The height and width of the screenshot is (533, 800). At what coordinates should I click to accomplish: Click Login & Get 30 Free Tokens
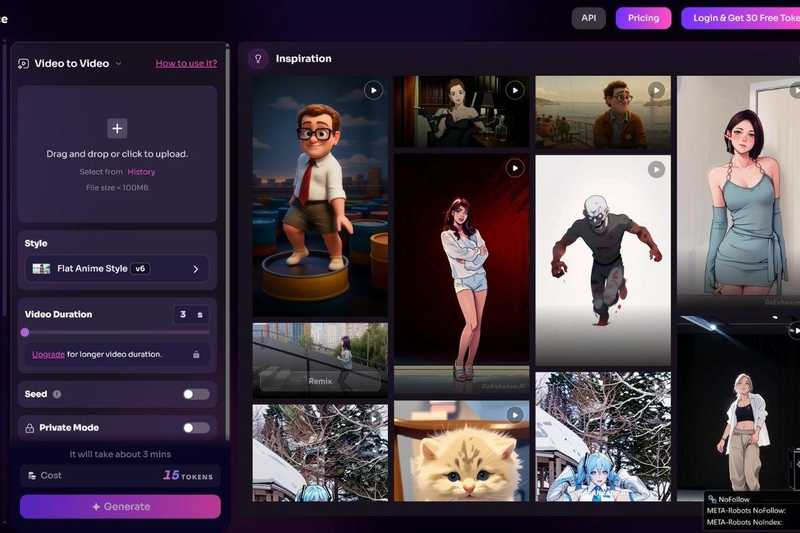pyautogui.click(x=740, y=18)
